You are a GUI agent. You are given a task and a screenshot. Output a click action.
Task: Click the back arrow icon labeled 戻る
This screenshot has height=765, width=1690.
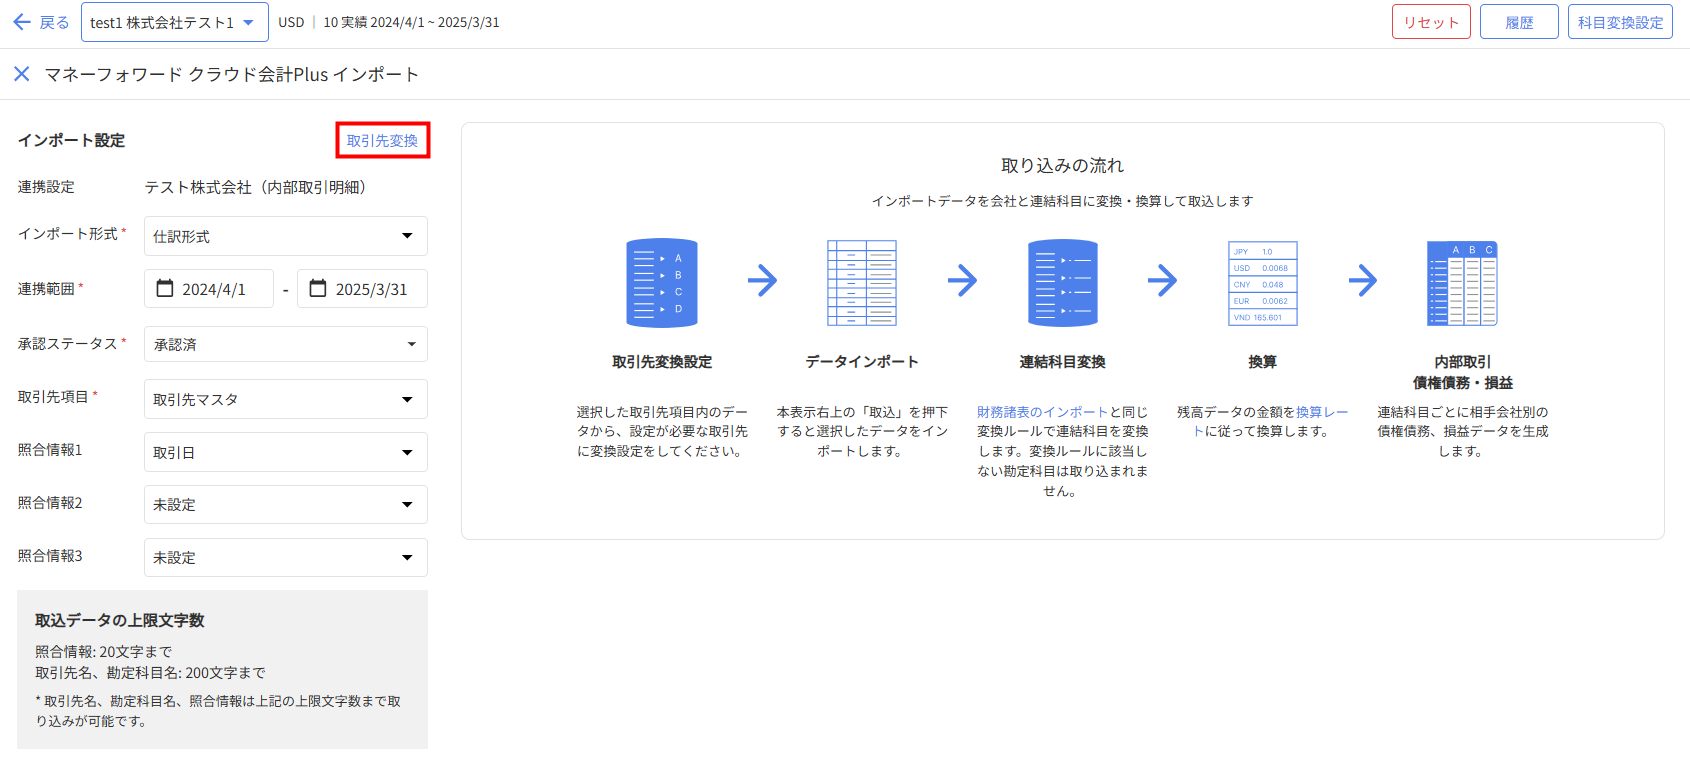(x=22, y=22)
